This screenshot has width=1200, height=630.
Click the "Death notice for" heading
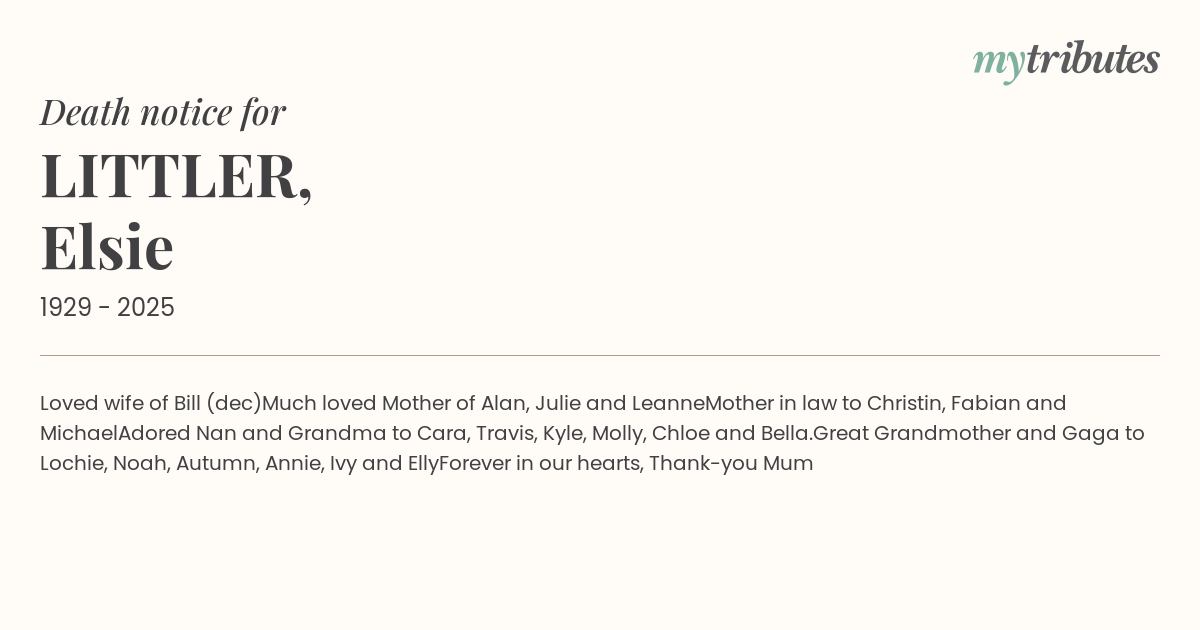tap(163, 112)
